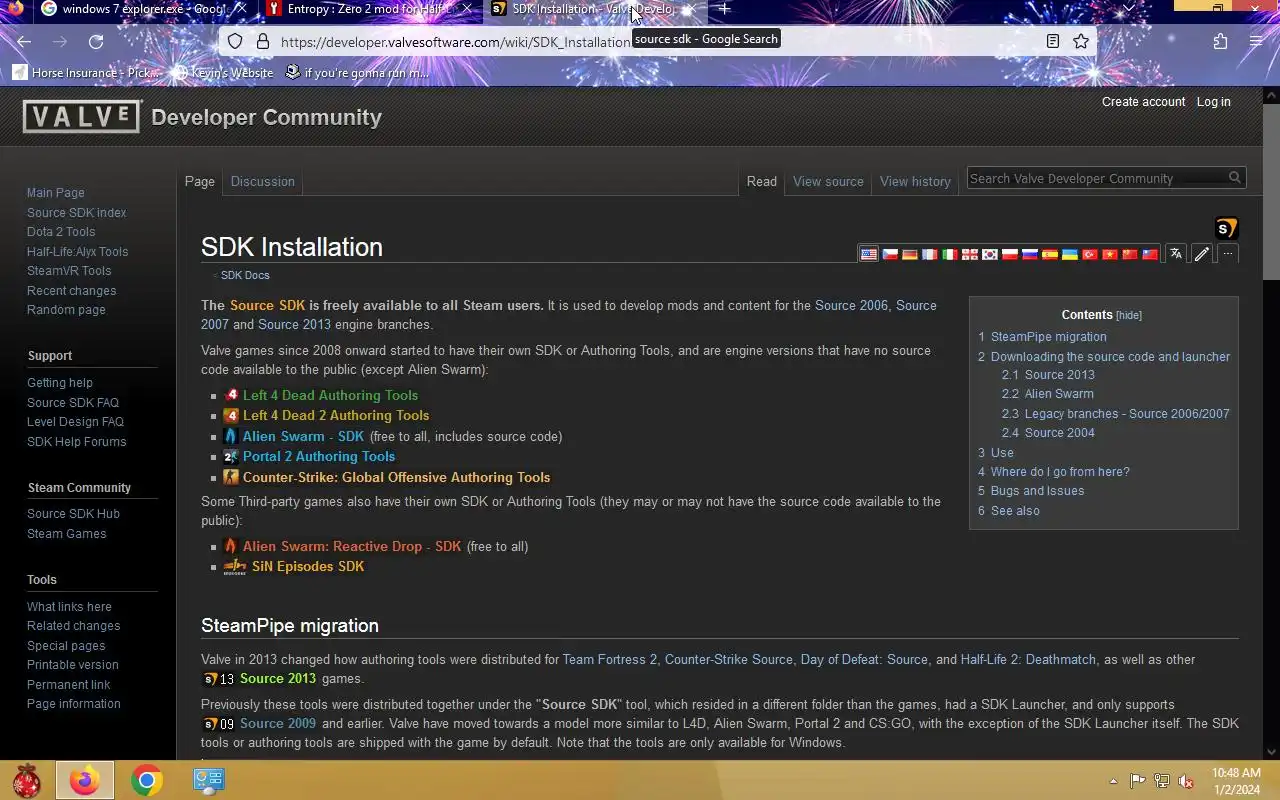Open Horse Insurance bookmark
This screenshot has height=800, width=1280.
coord(88,73)
